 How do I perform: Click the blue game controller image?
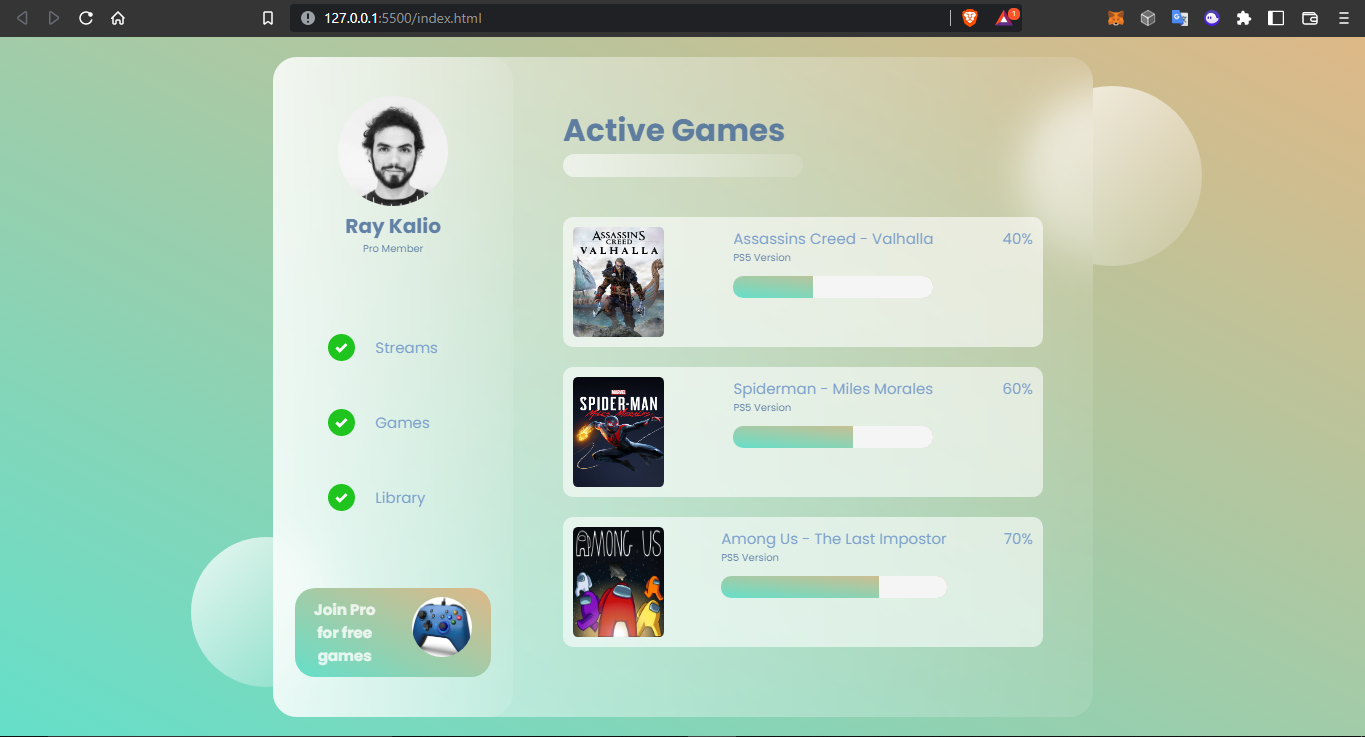(442, 627)
